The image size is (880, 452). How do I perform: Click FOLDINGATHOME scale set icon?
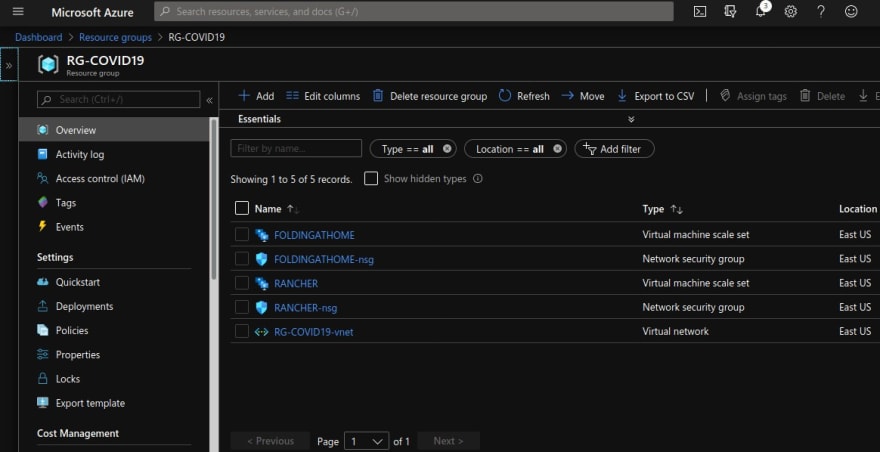point(262,235)
